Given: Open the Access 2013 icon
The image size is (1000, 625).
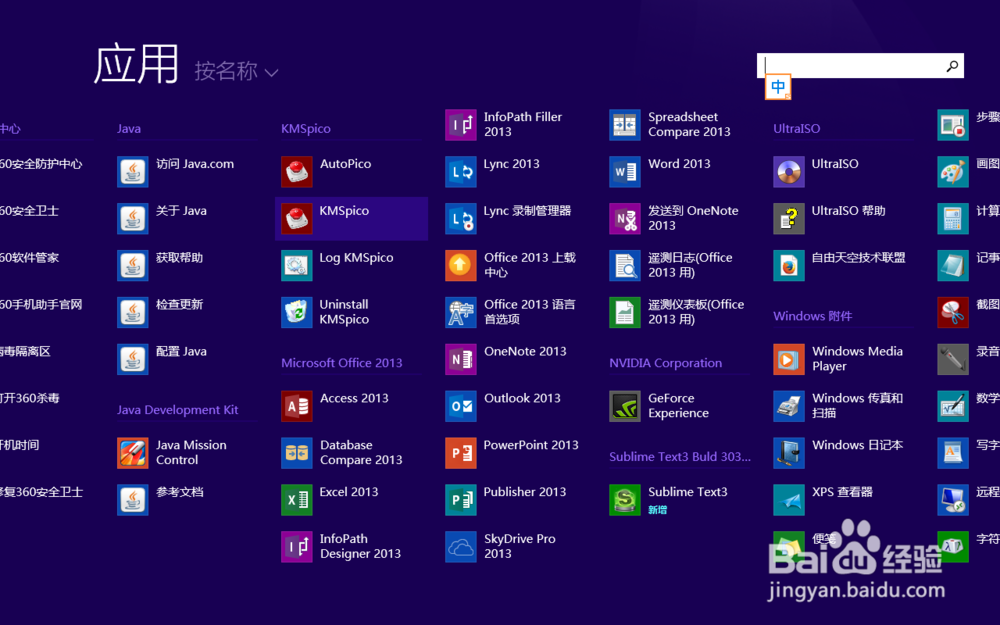Looking at the screenshot, I should [297, 406].
